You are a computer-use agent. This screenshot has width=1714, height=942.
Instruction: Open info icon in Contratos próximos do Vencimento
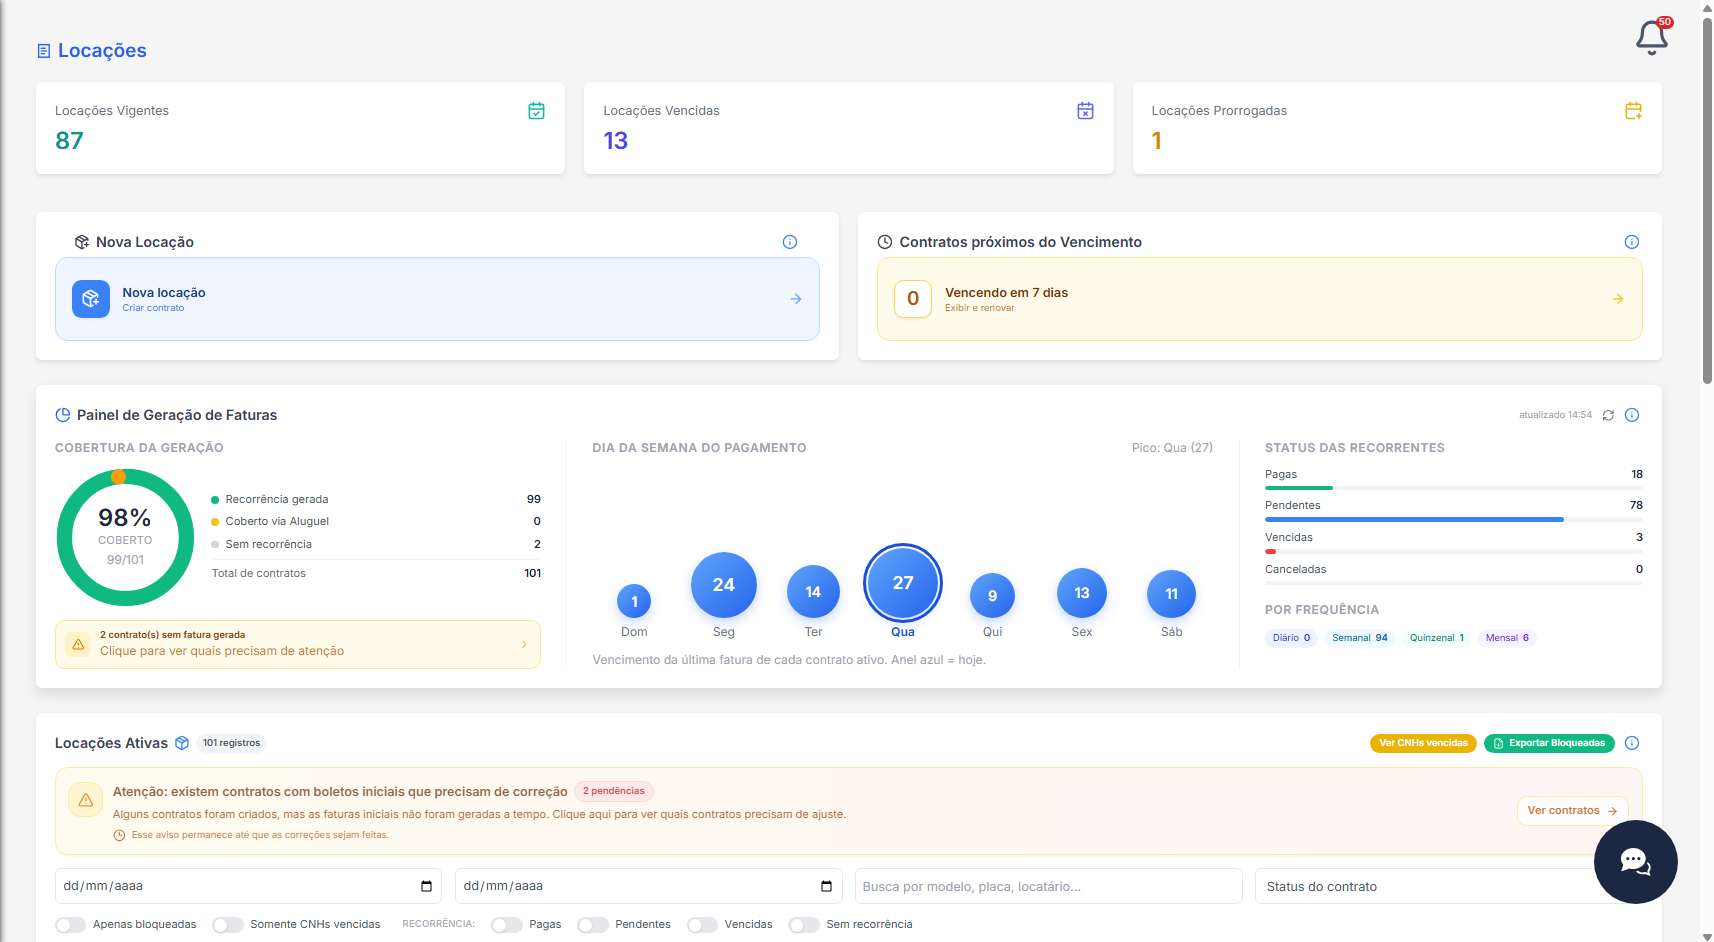[x=1632, y=242]
